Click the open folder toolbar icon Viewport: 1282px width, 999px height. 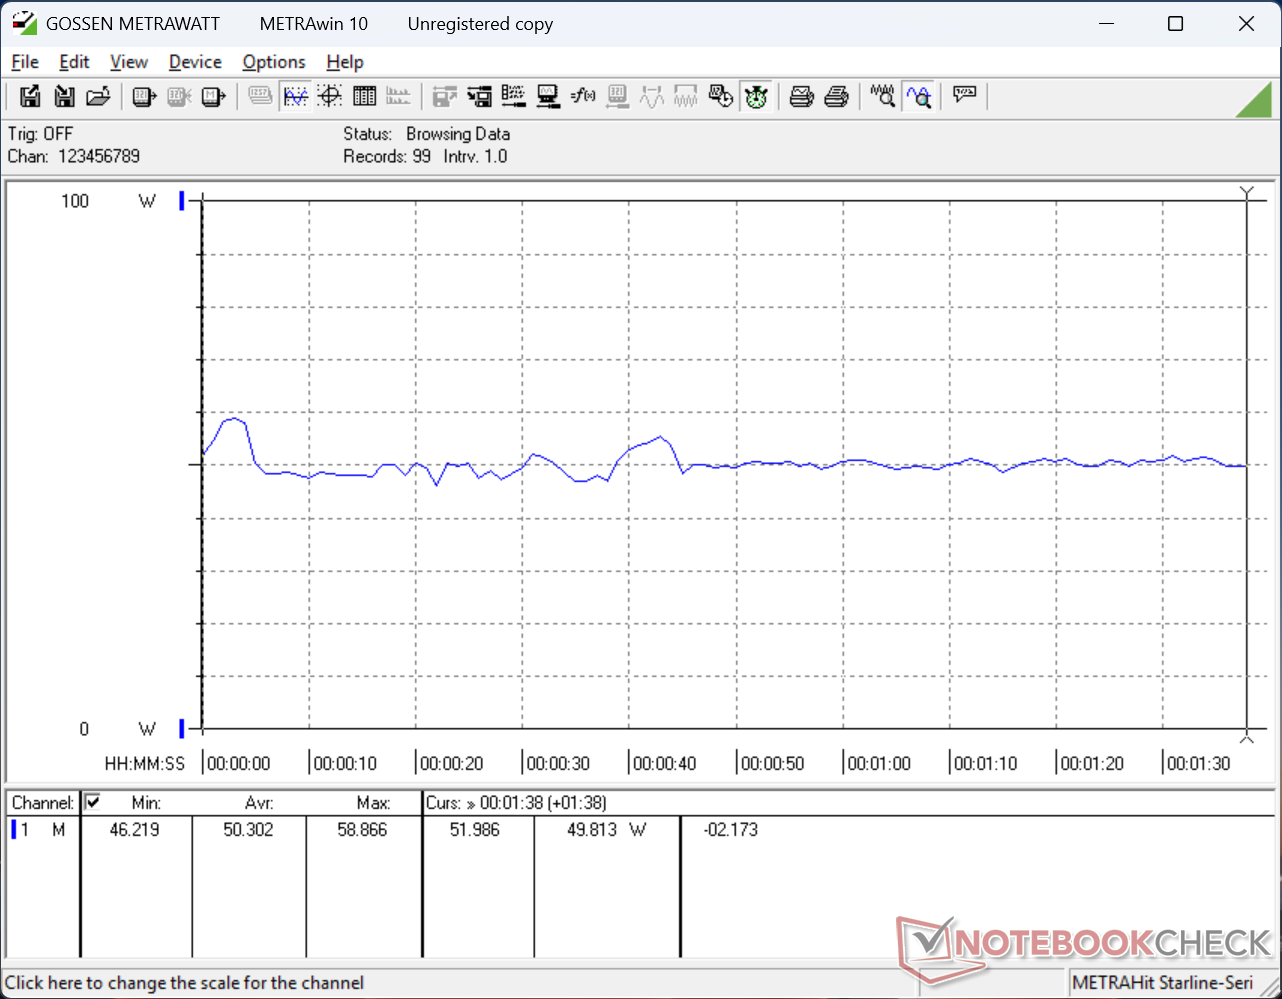(98, 96)
